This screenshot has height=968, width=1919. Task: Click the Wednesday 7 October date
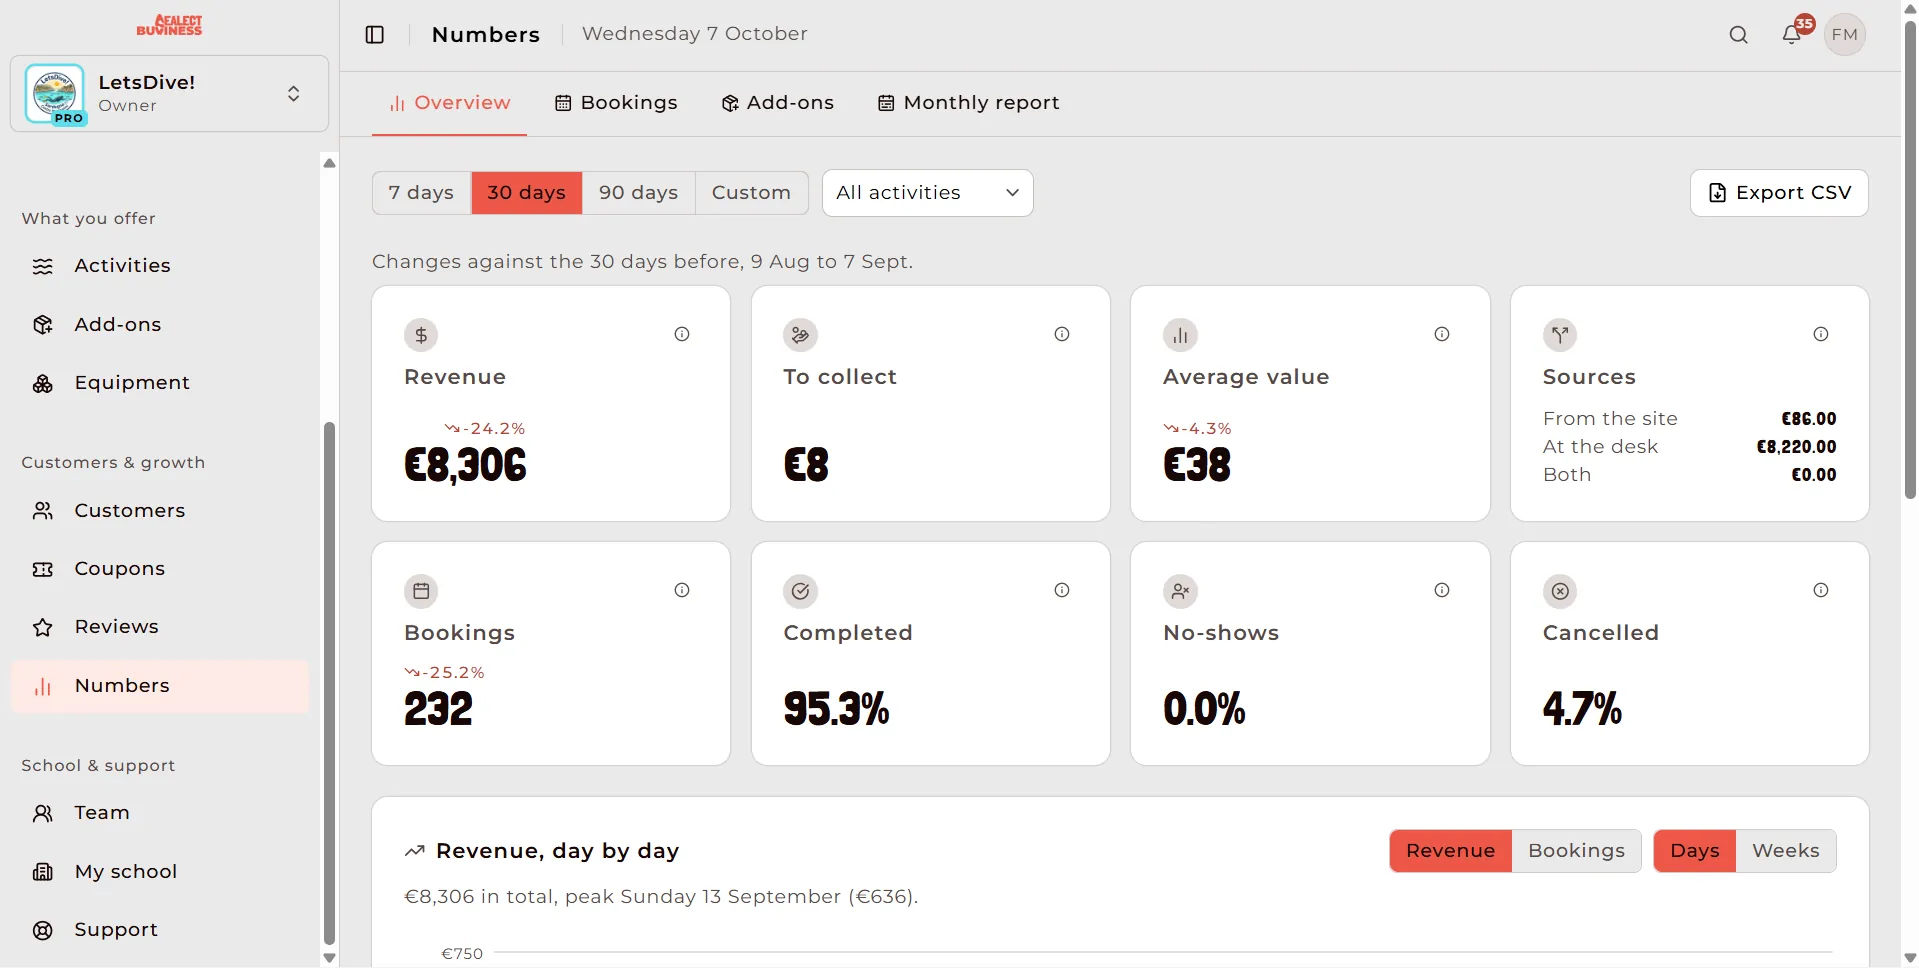[x=695, y=34]
